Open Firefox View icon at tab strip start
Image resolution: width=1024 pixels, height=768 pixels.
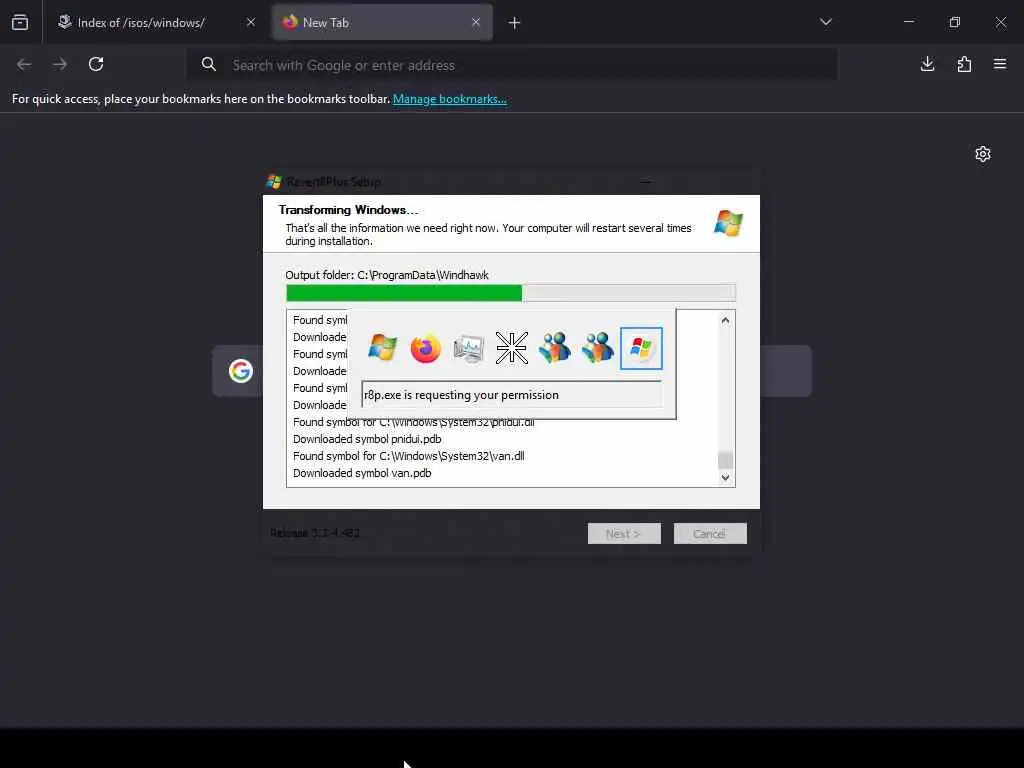click(x=20, y=22)
